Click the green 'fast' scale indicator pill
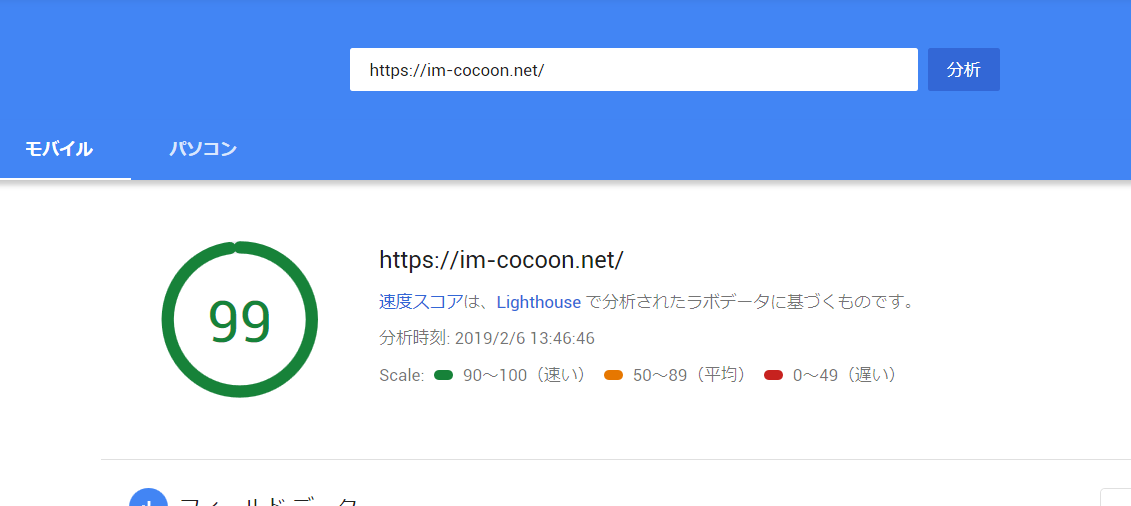The height and width of the screenshot is (506, 1131). 444,375
